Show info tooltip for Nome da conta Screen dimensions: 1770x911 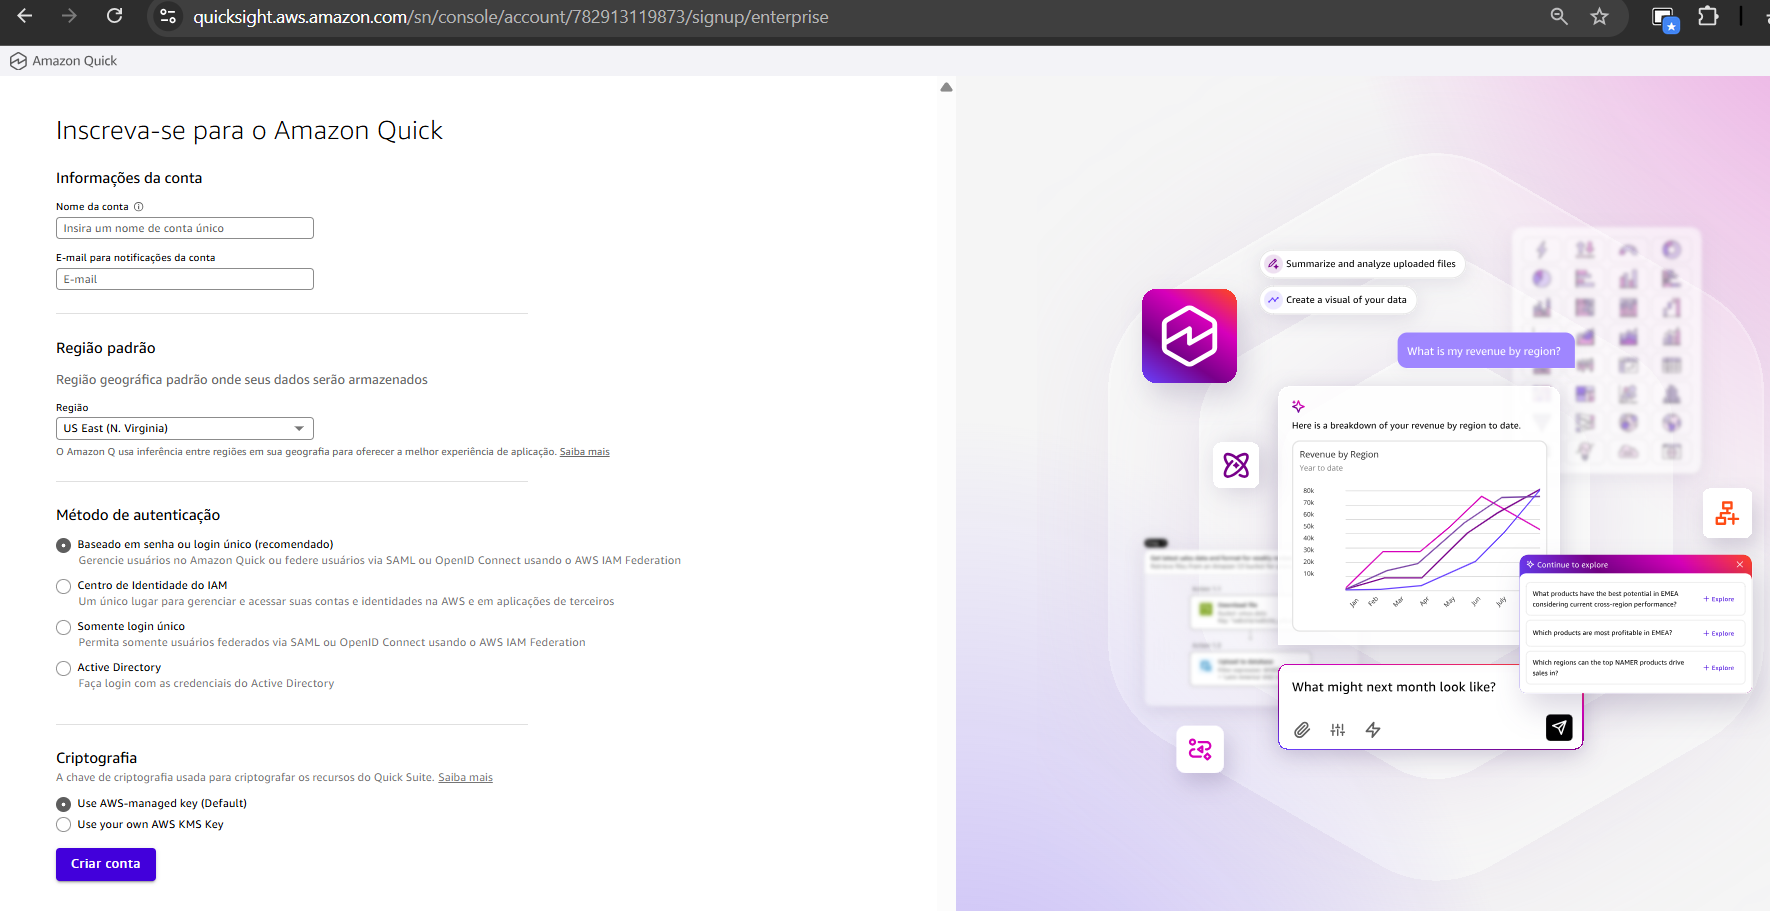(139, 207)
